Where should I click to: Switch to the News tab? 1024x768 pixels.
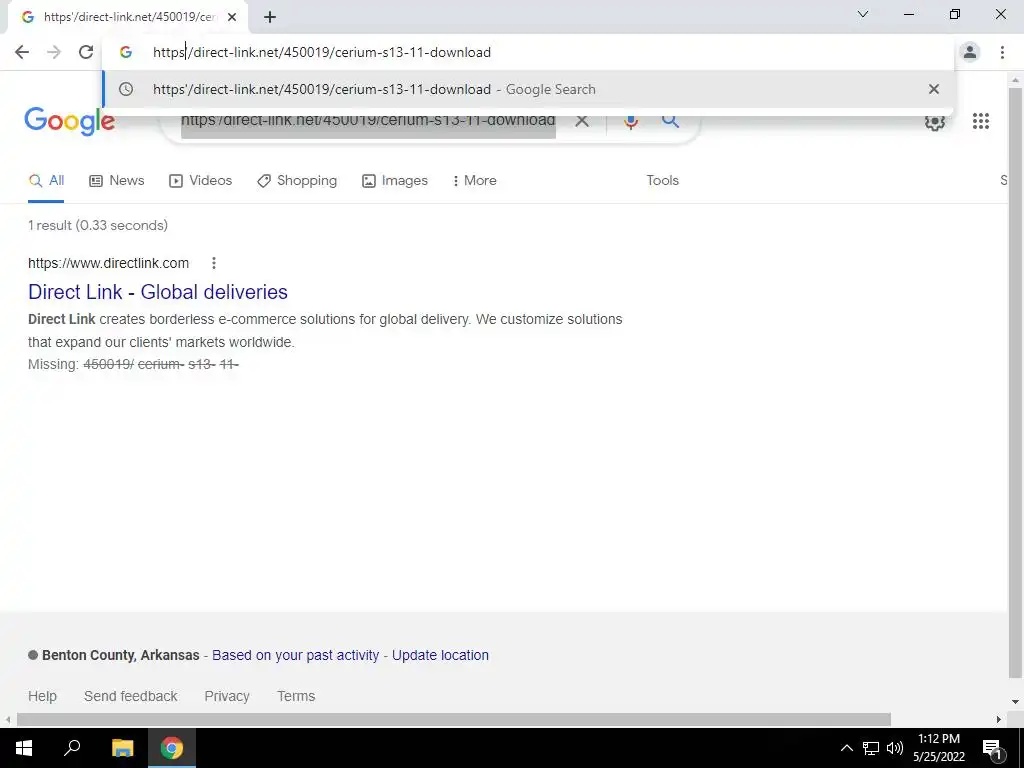click(x=116, y=181)
